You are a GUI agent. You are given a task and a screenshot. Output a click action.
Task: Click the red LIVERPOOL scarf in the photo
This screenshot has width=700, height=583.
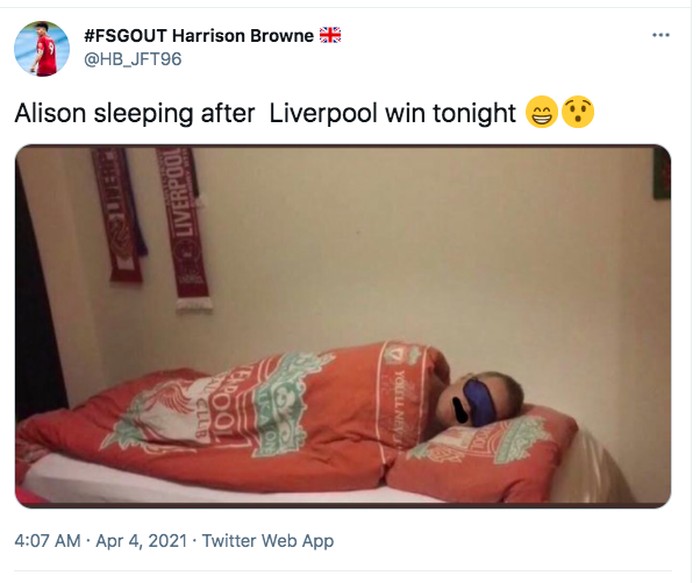185,228
